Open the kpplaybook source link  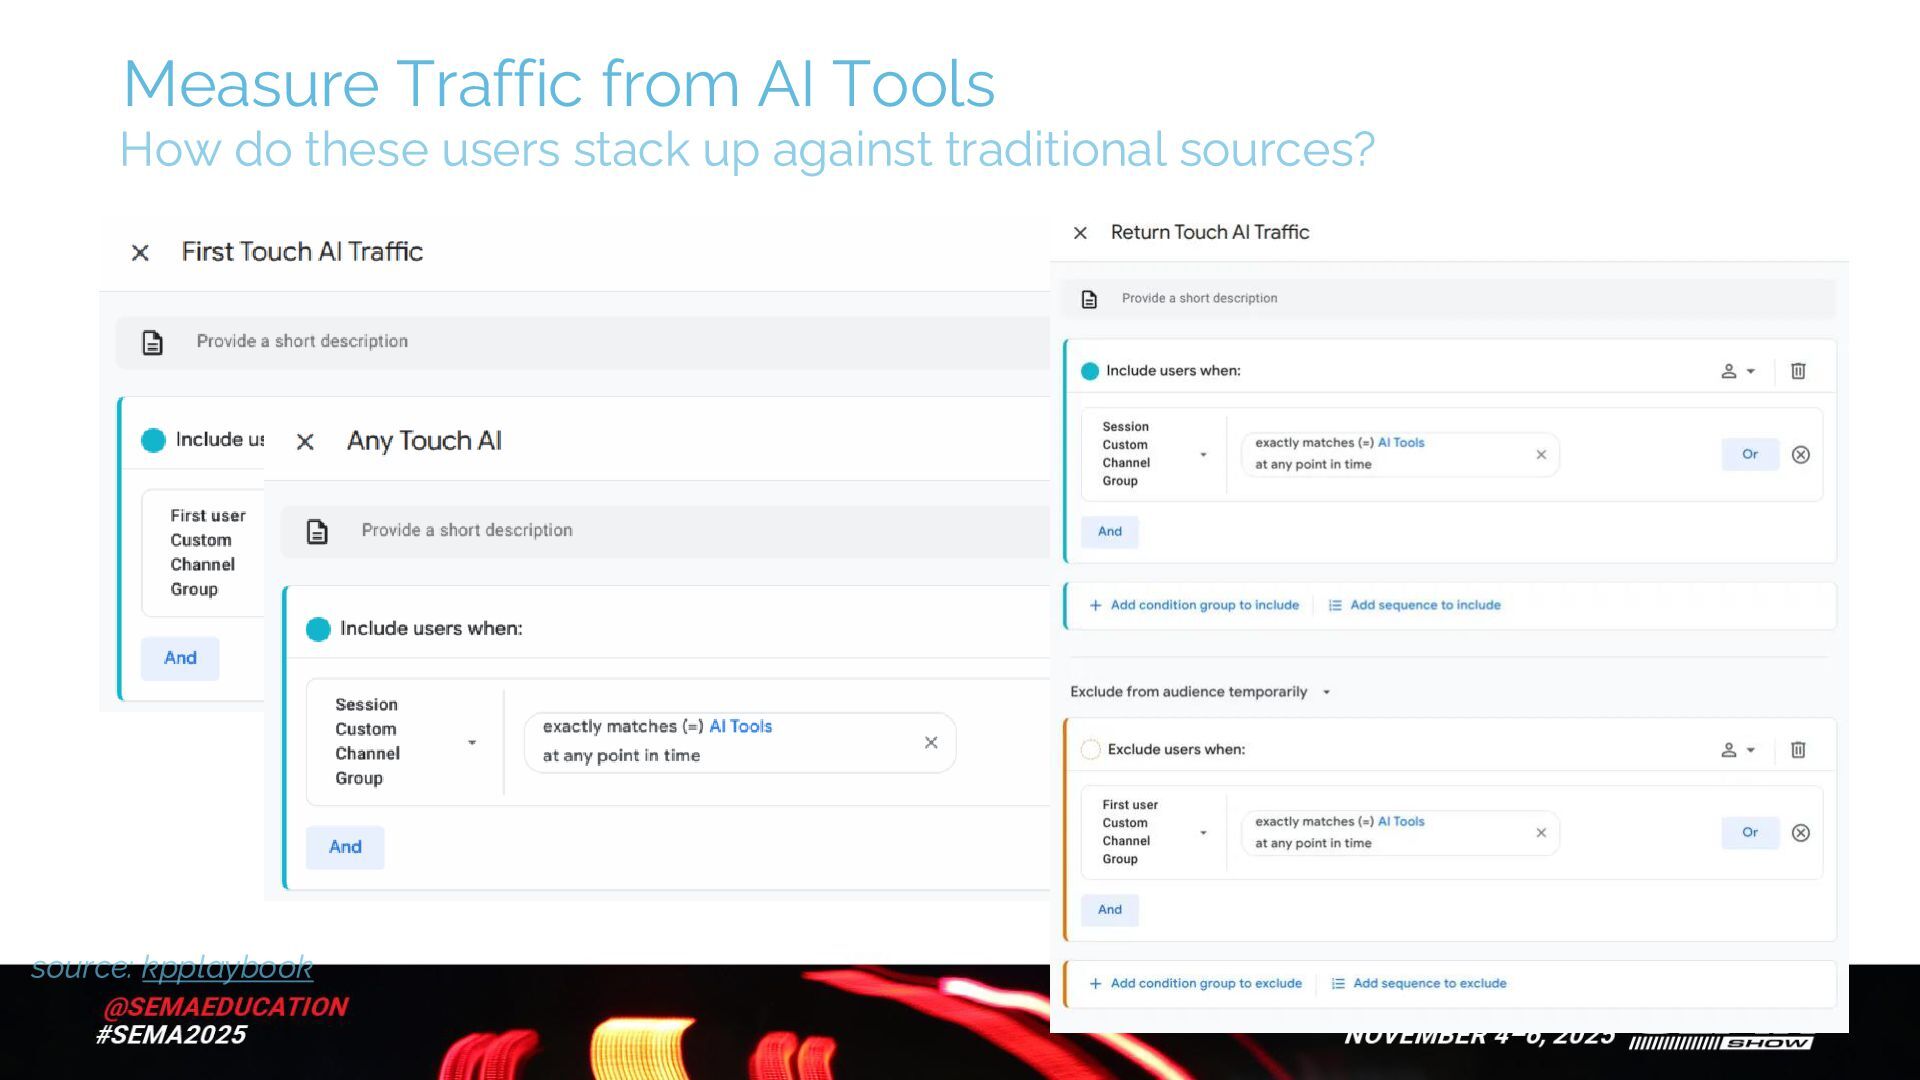point(227,967)
